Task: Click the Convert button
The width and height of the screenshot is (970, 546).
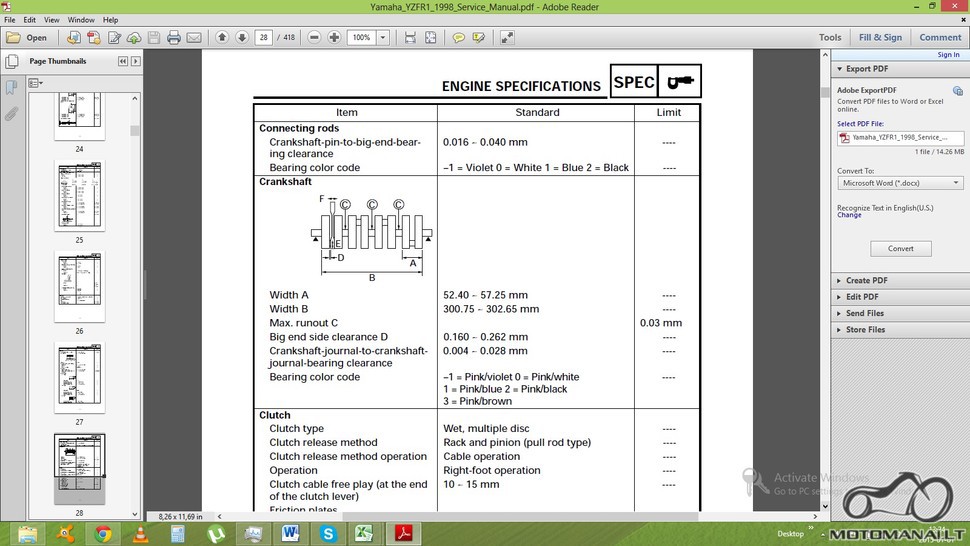Action: click(901, 249)
